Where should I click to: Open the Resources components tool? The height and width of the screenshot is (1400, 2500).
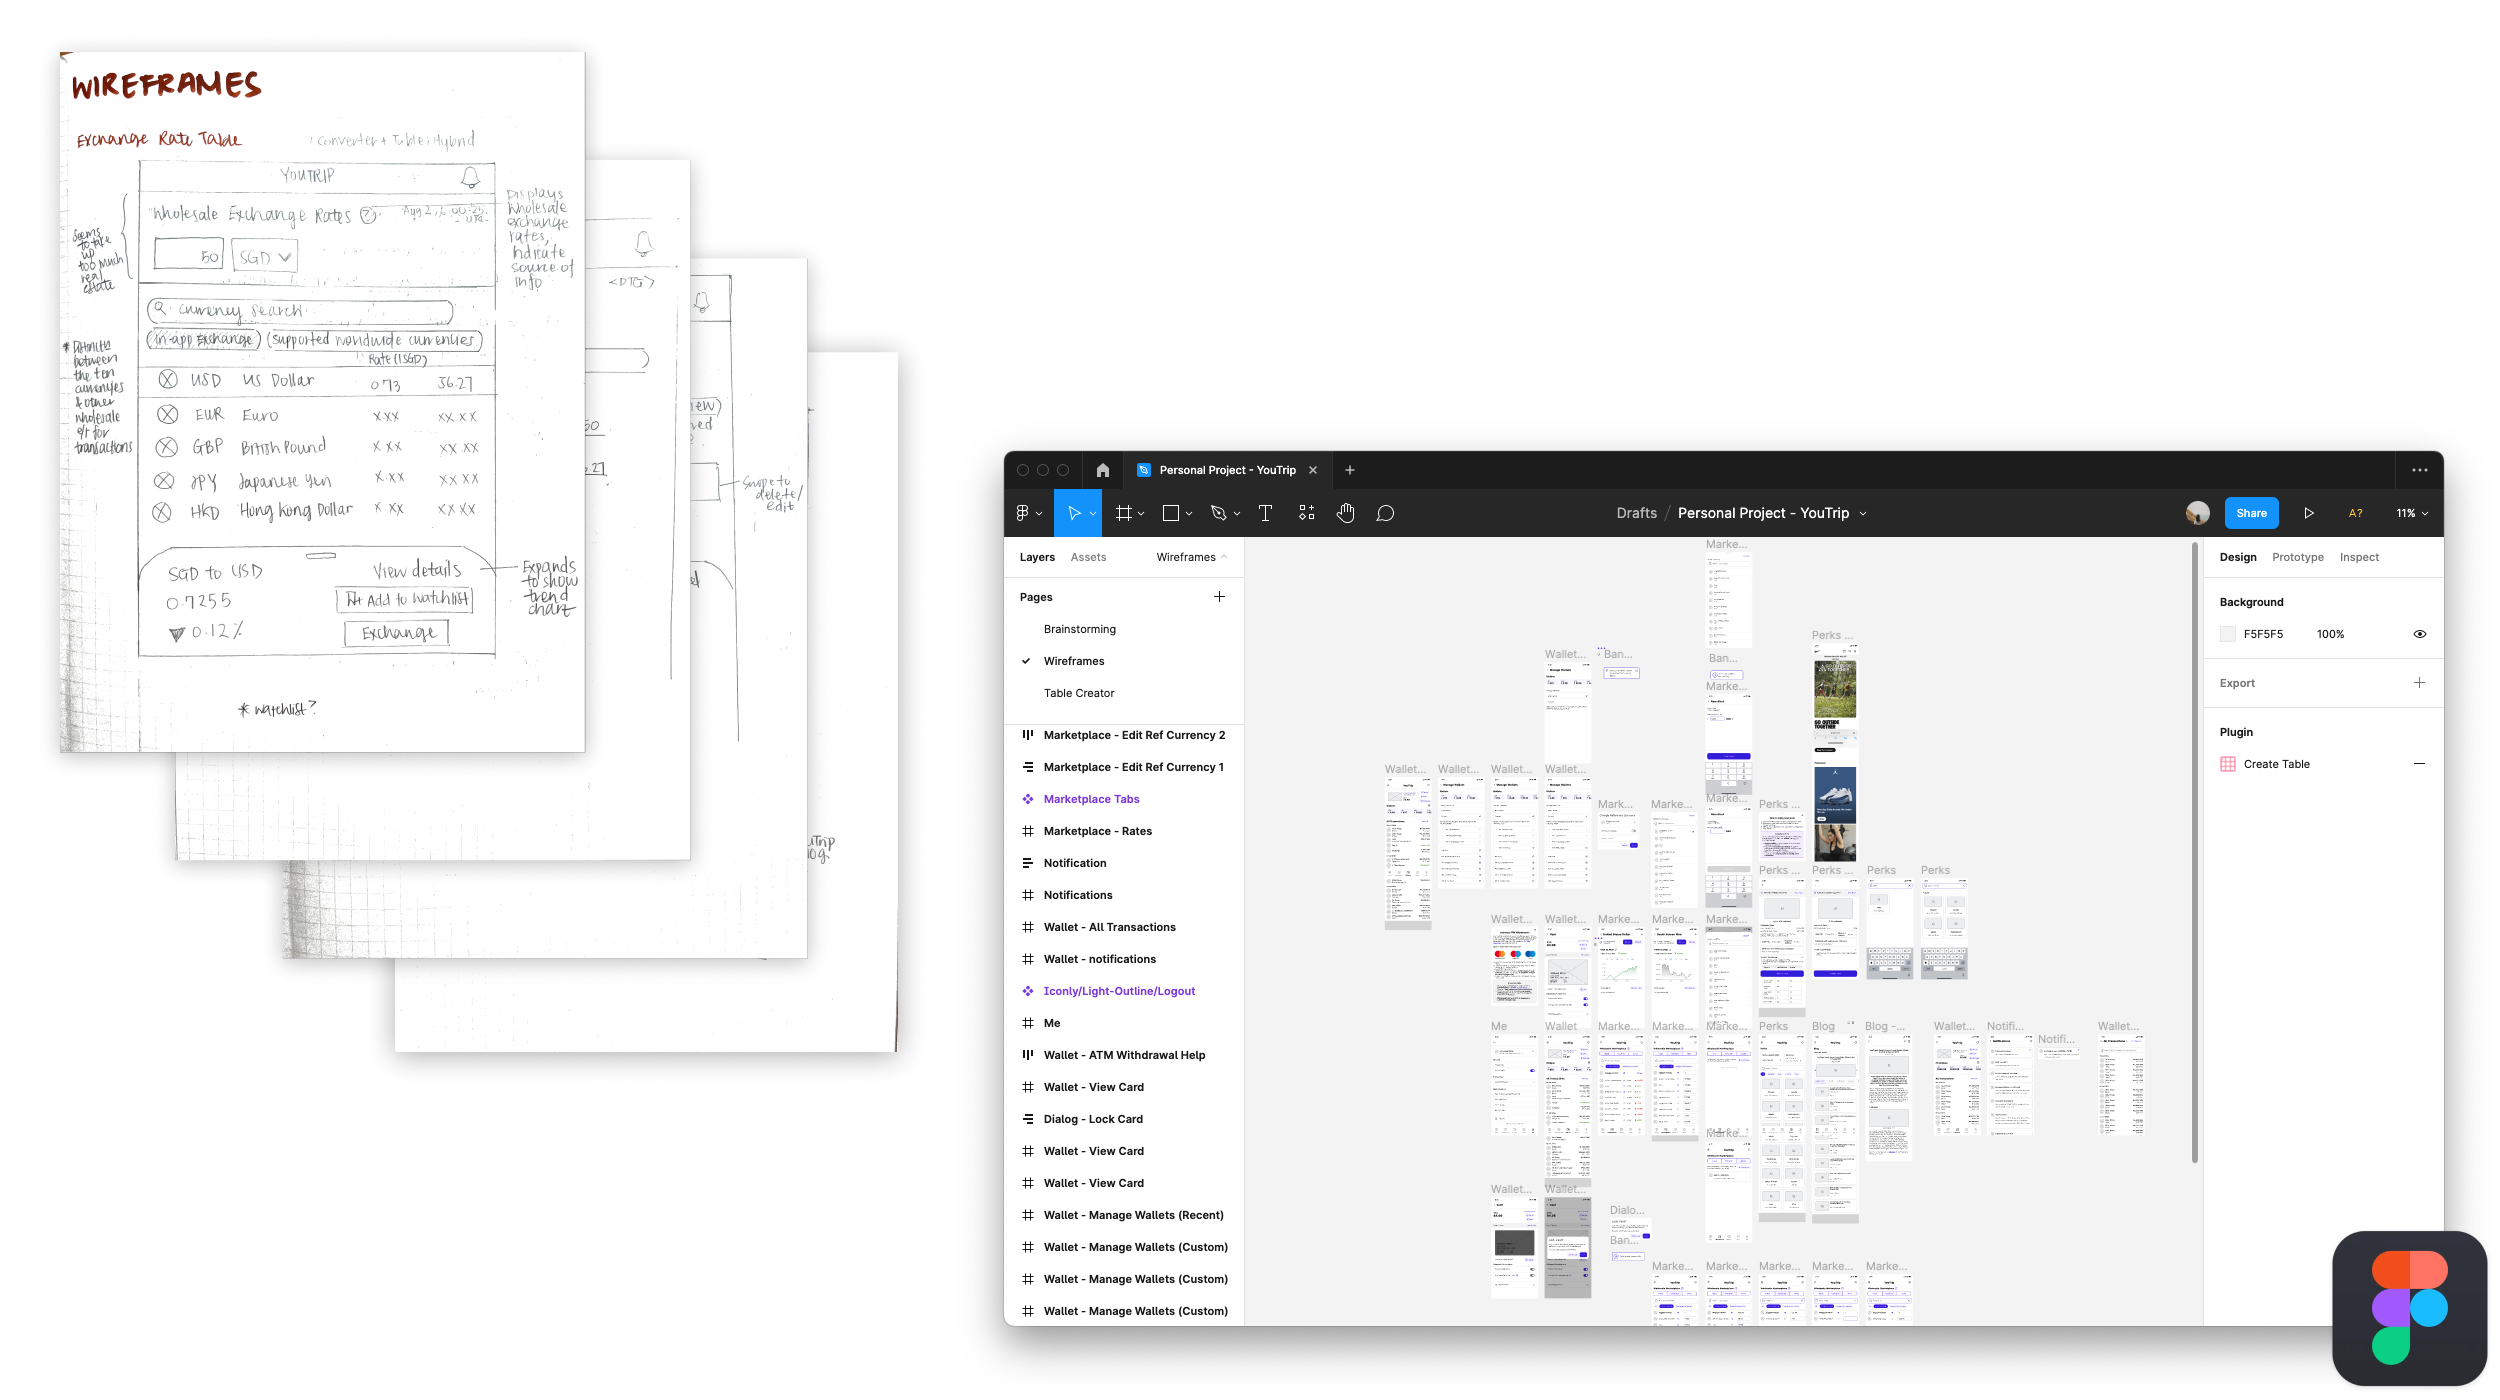point(1306,513)
